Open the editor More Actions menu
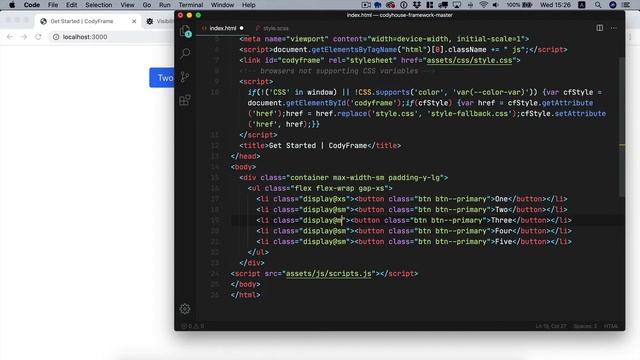 pyautogui.click(x=614, y=28)
